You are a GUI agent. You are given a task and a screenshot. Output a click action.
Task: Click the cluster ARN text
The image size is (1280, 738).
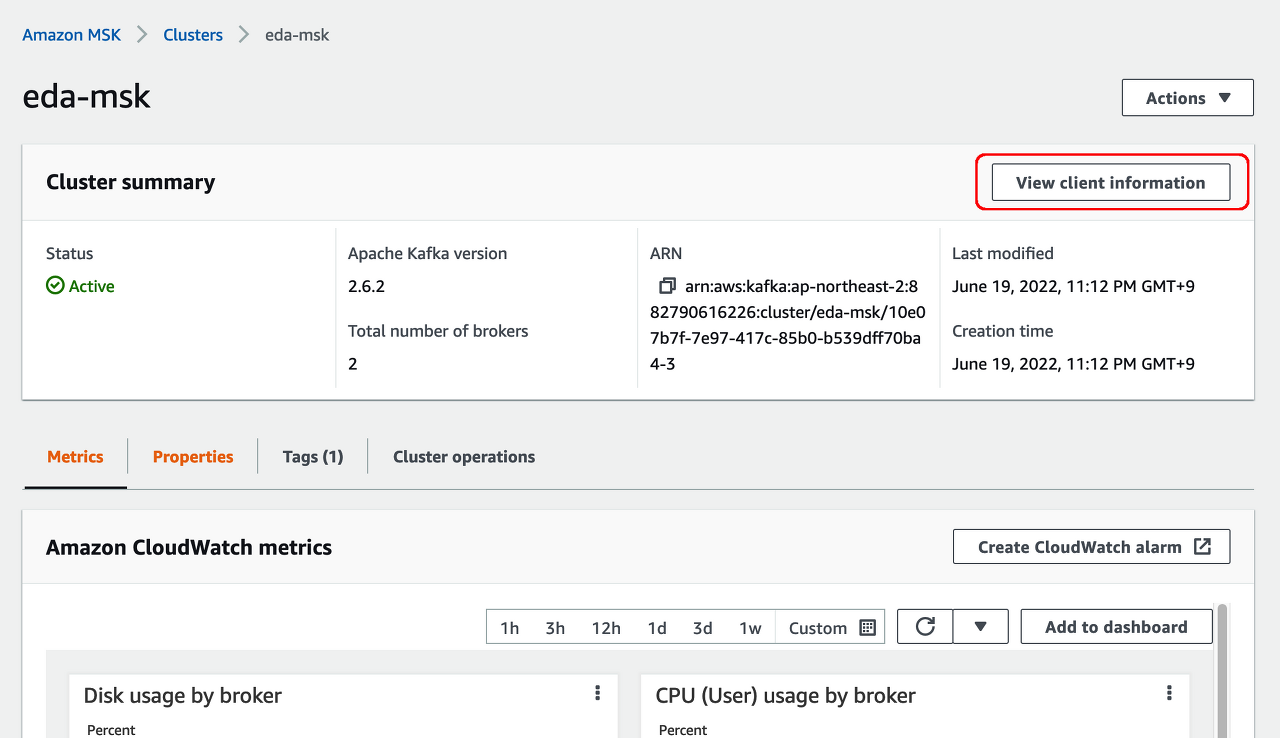(788, 325)
